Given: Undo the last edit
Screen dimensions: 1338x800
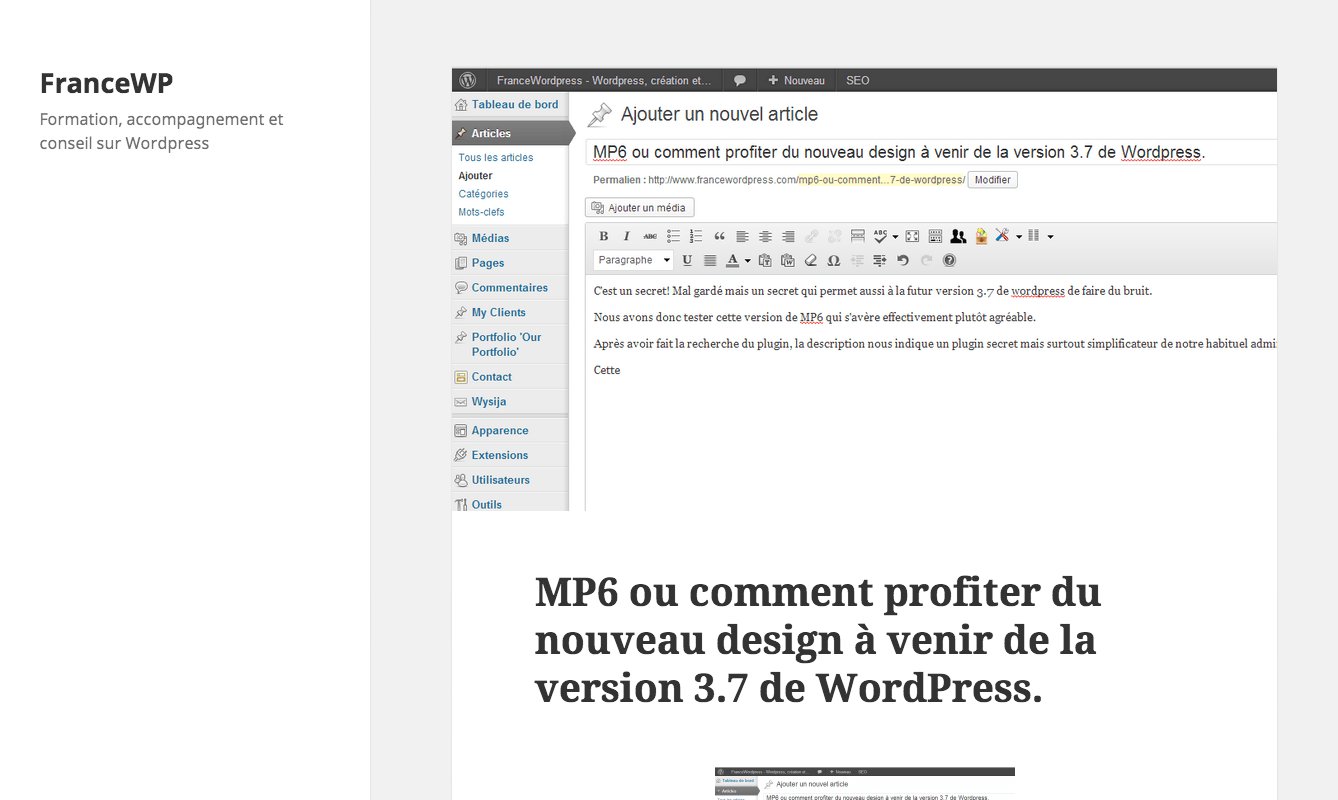Looking at the screenshot, I should tap(903, 260).
